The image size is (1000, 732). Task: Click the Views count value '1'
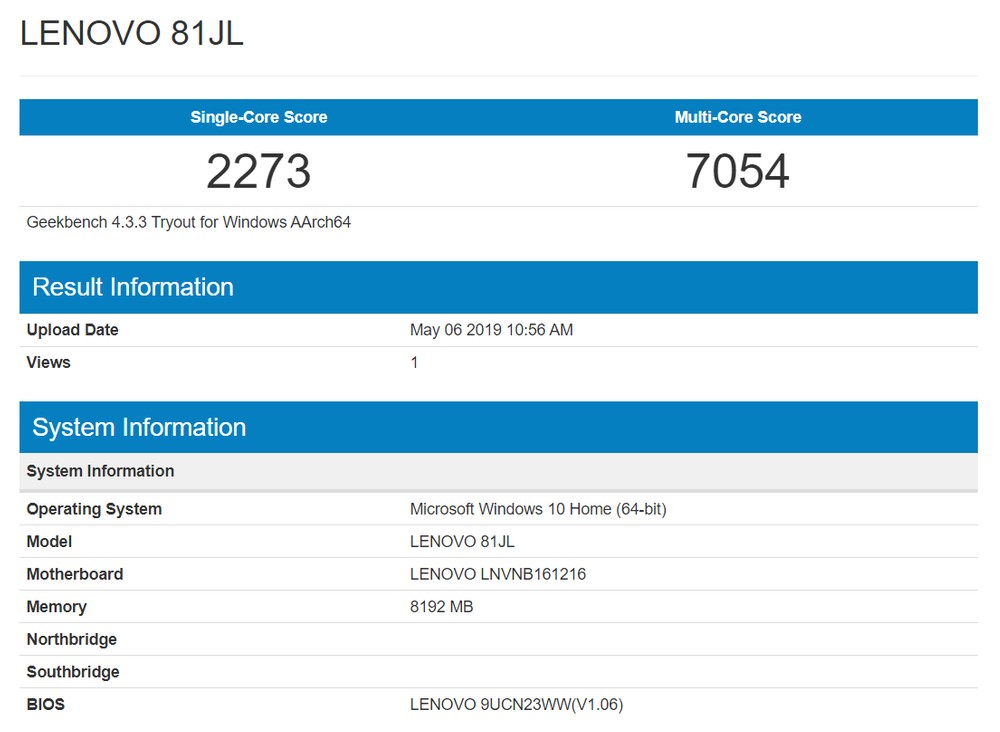click(x=415, y=362)
